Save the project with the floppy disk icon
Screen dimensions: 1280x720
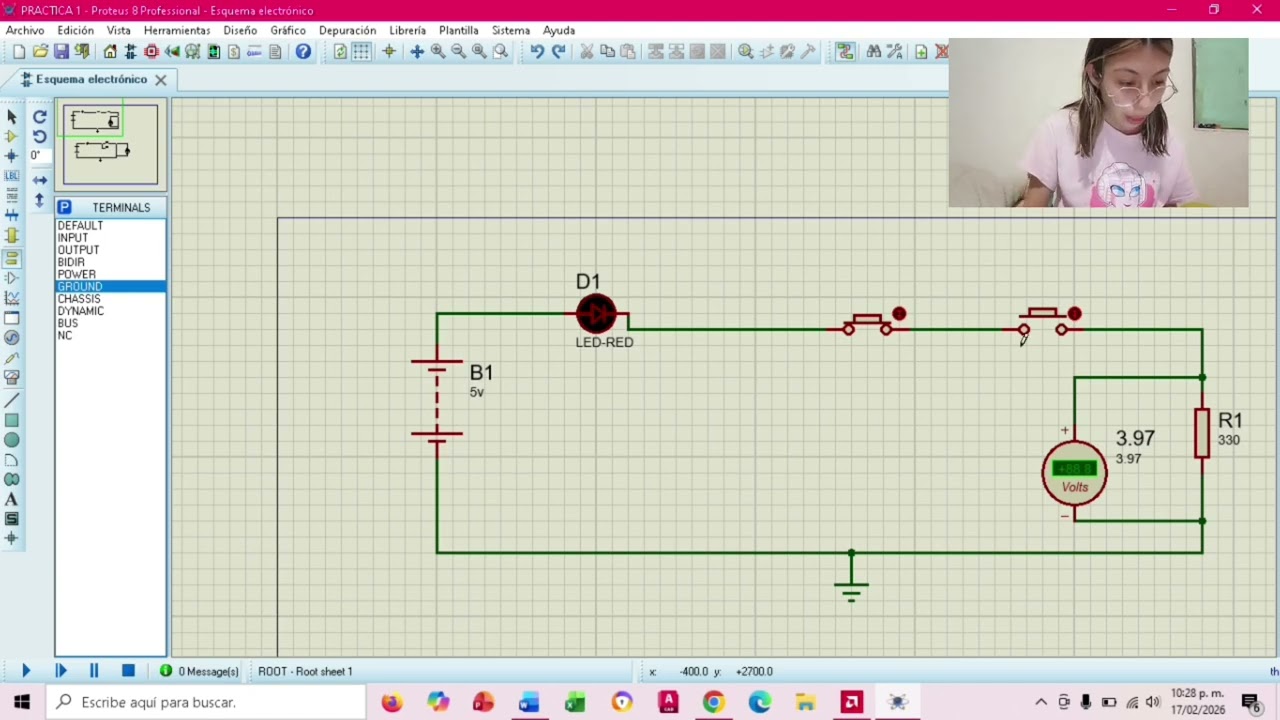click(x=61, y=52)
